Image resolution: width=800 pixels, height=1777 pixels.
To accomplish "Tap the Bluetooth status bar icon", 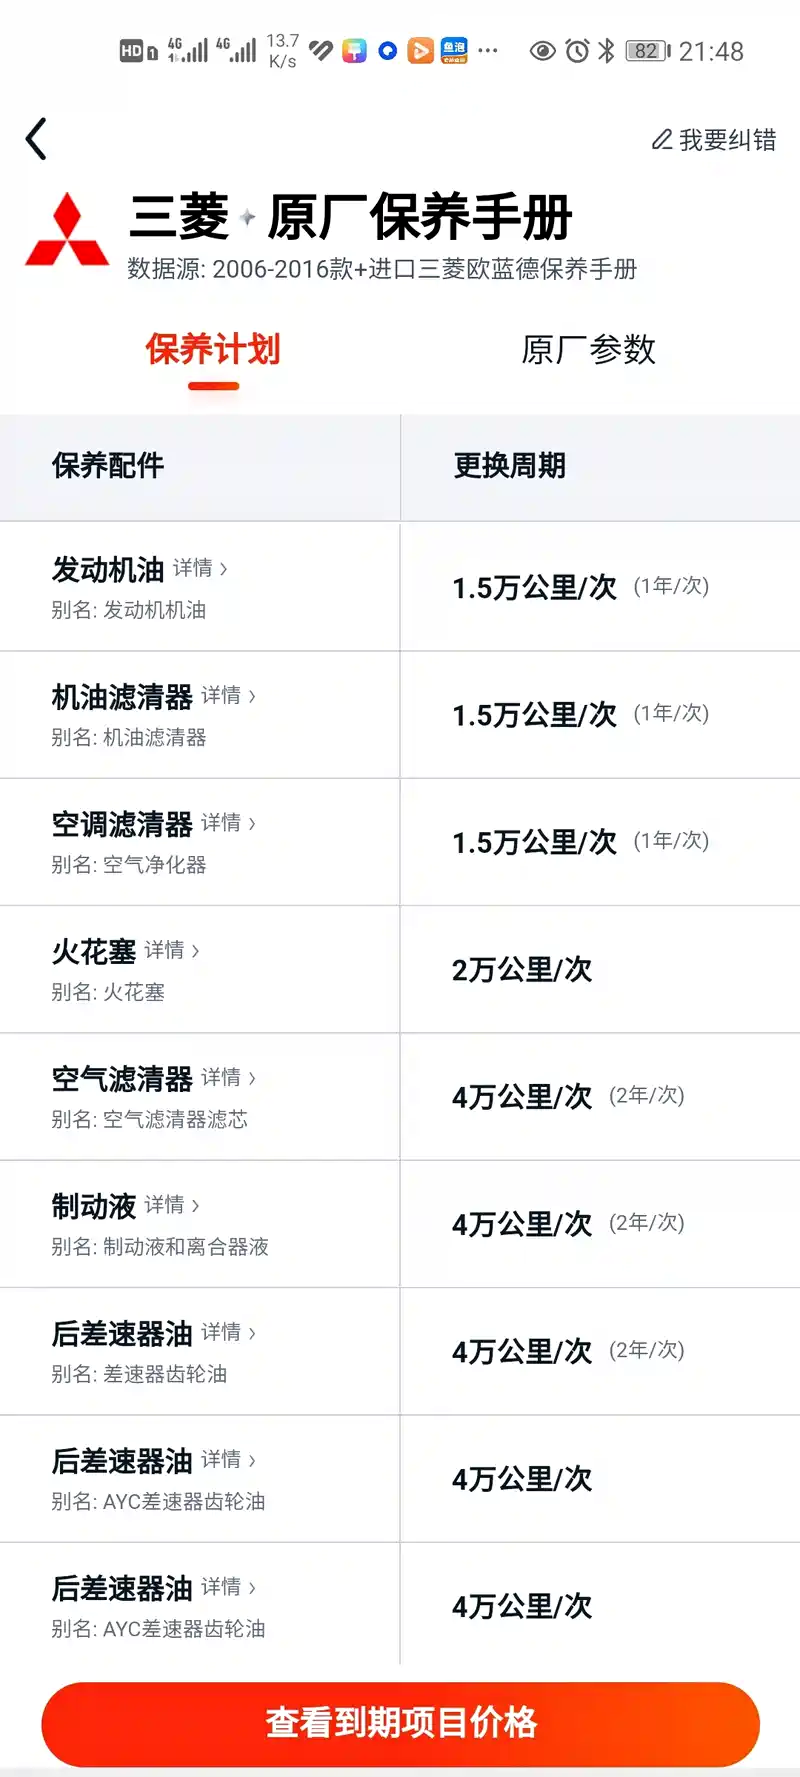I will pos(606,51).
